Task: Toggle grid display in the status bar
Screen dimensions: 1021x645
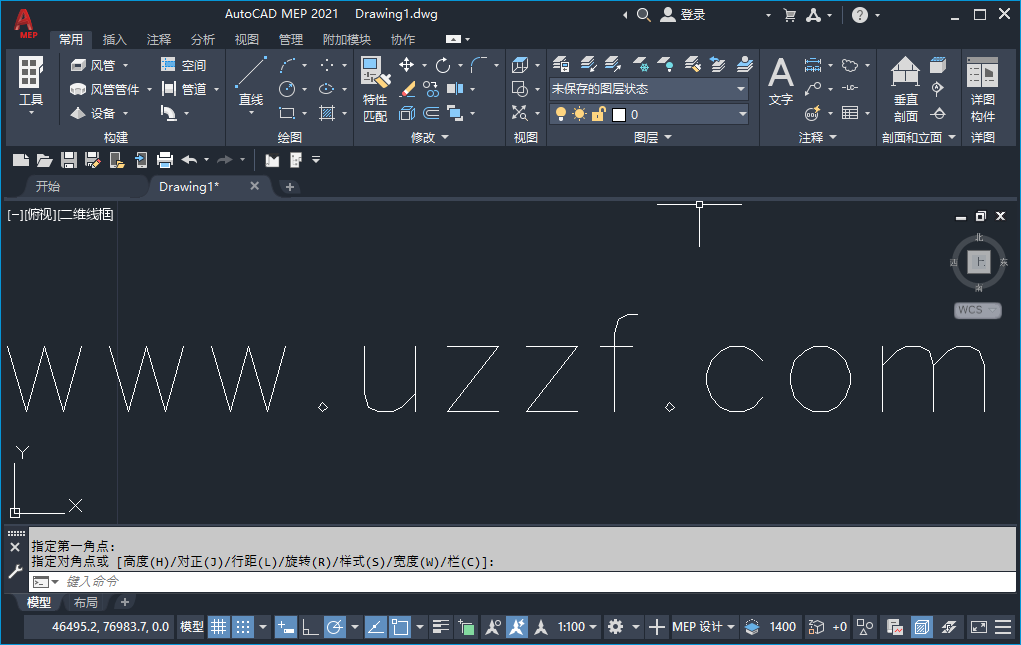Action: (x=219, y=626)
